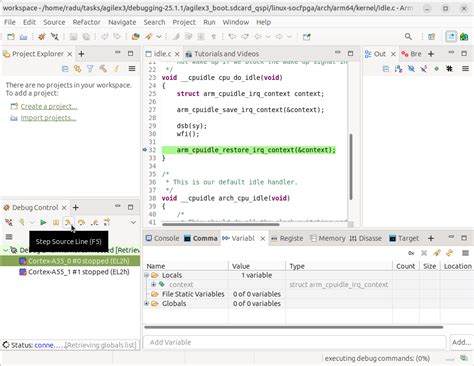Click the Open Perspective icon
The image size is (474, 366).
coord(432,37)
